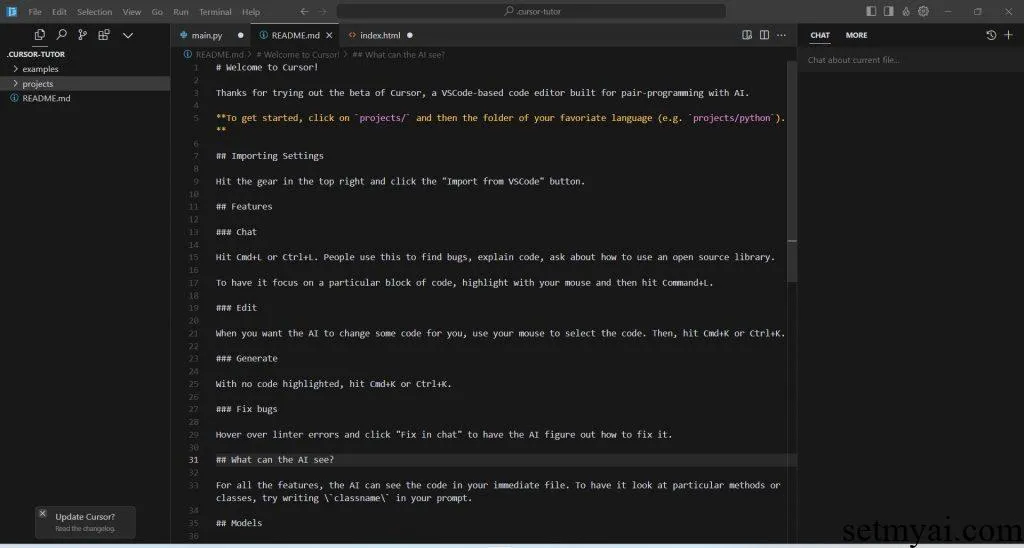
Task: Open the Terminal menu
Action: [x=215, y=12]
